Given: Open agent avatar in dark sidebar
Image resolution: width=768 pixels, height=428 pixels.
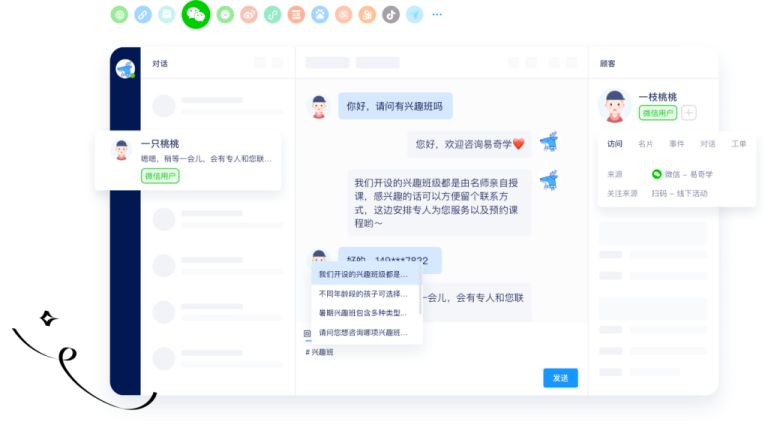Looking at the screenshot, I should pyautogui.click(x=125, y=69).
